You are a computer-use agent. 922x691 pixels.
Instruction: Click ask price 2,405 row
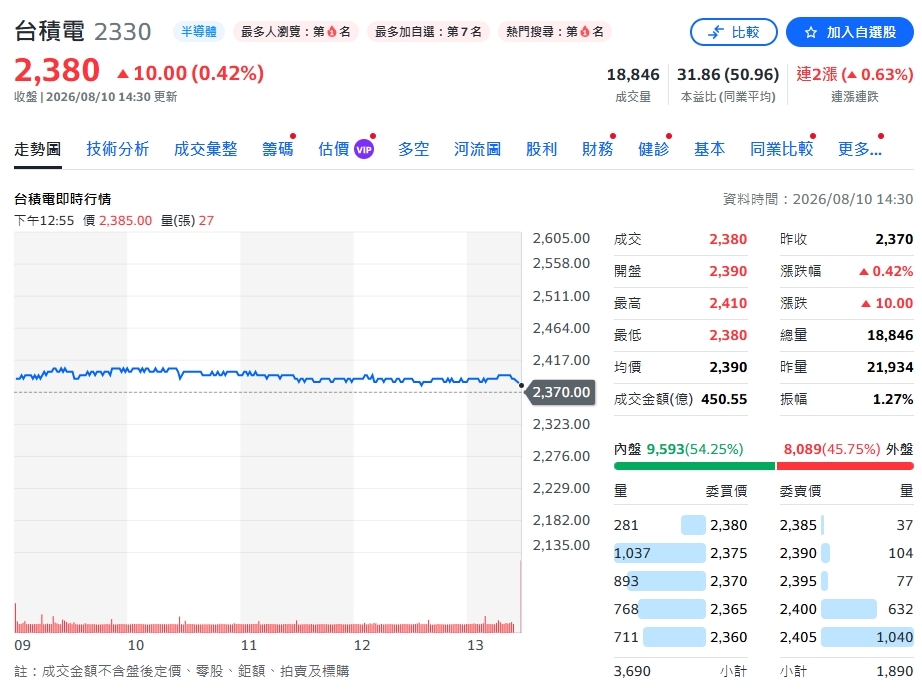click(847, 637)
